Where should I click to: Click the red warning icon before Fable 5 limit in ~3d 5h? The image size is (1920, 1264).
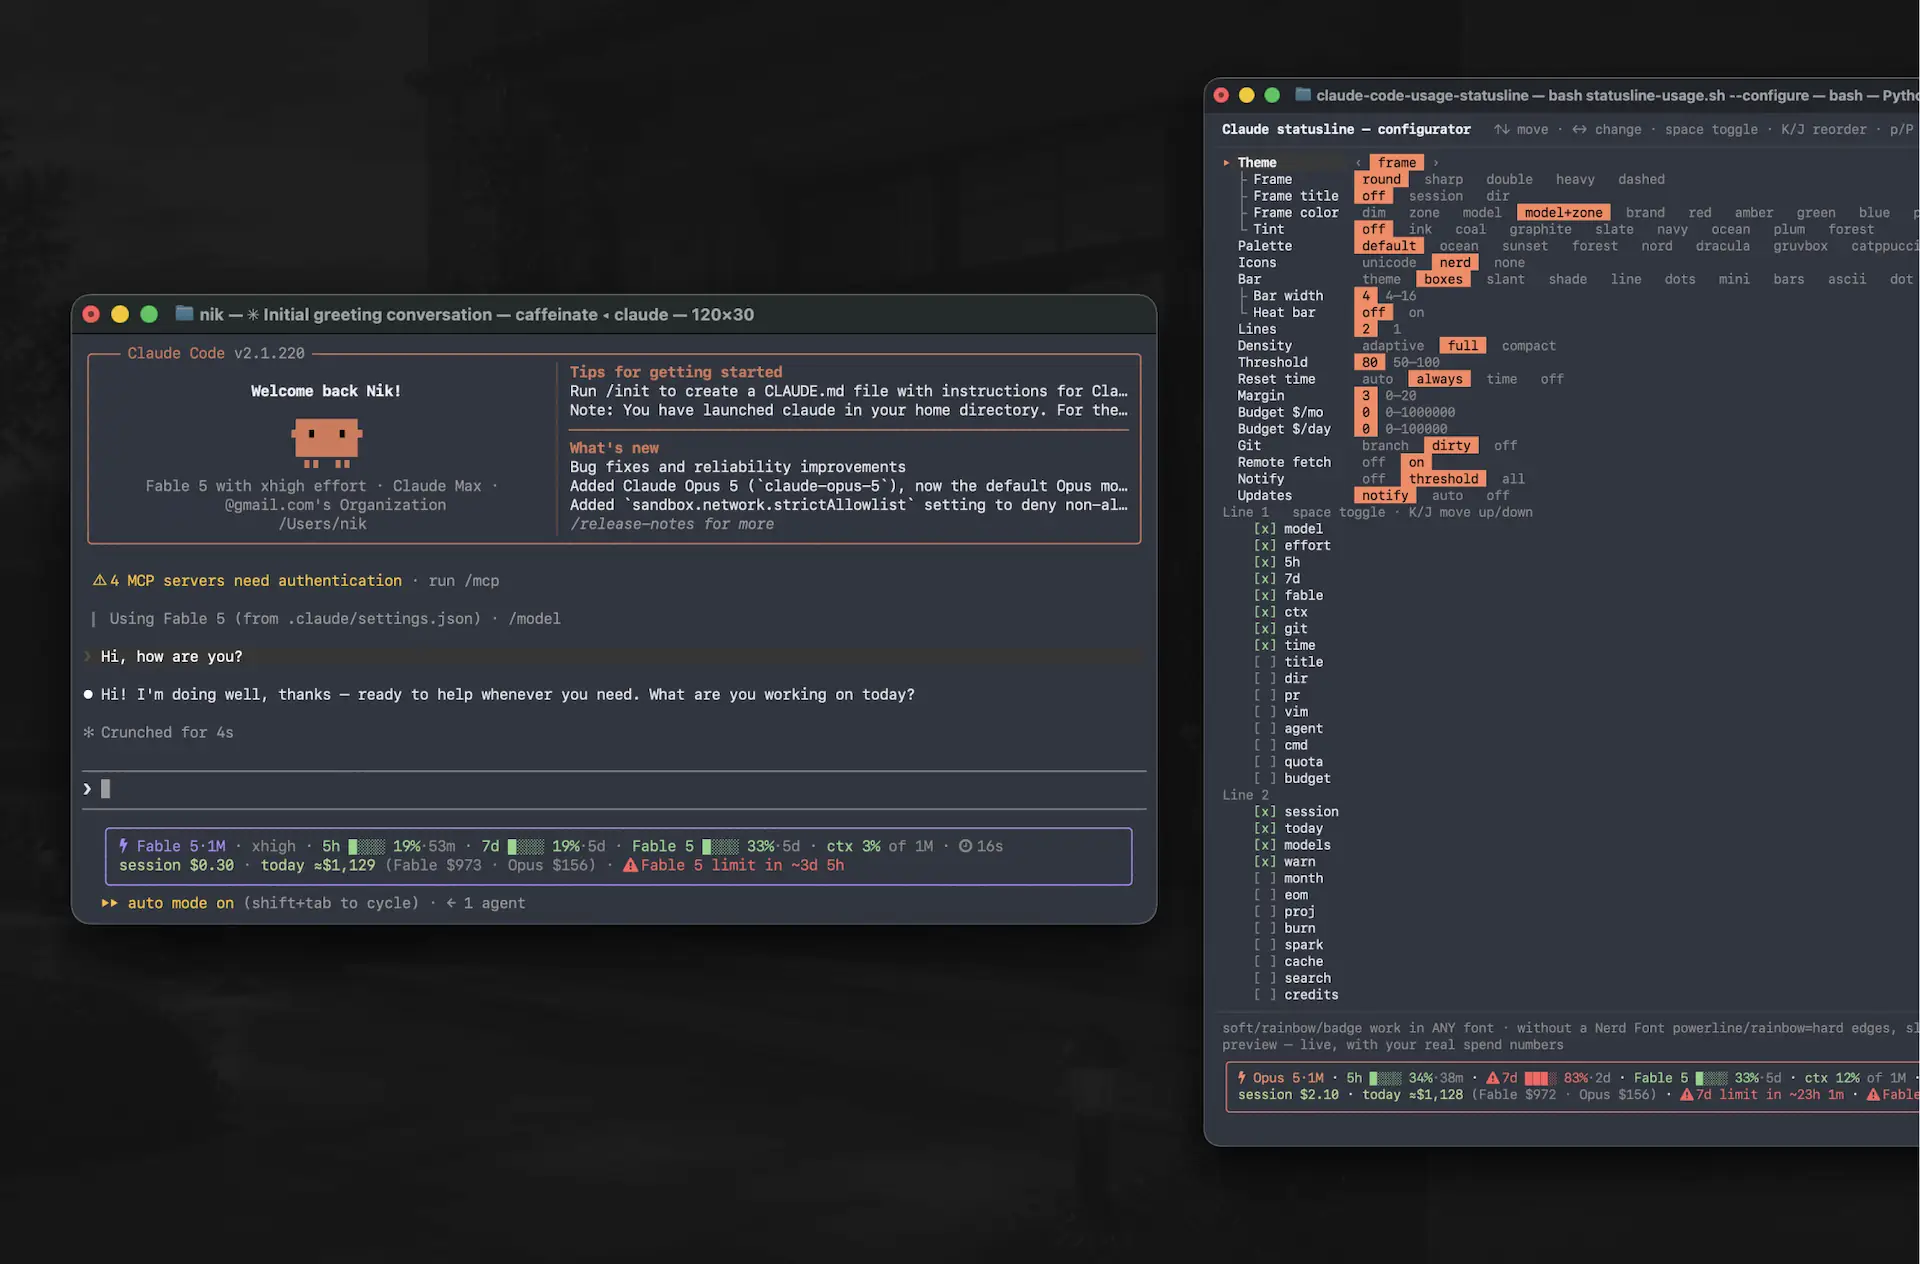(630, 865)
